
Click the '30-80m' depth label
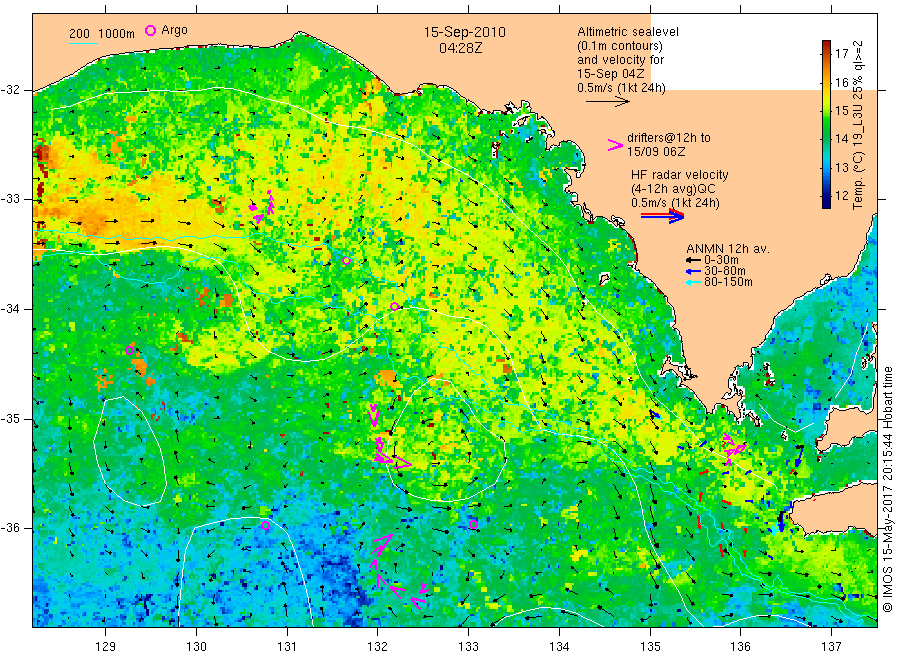725,271
